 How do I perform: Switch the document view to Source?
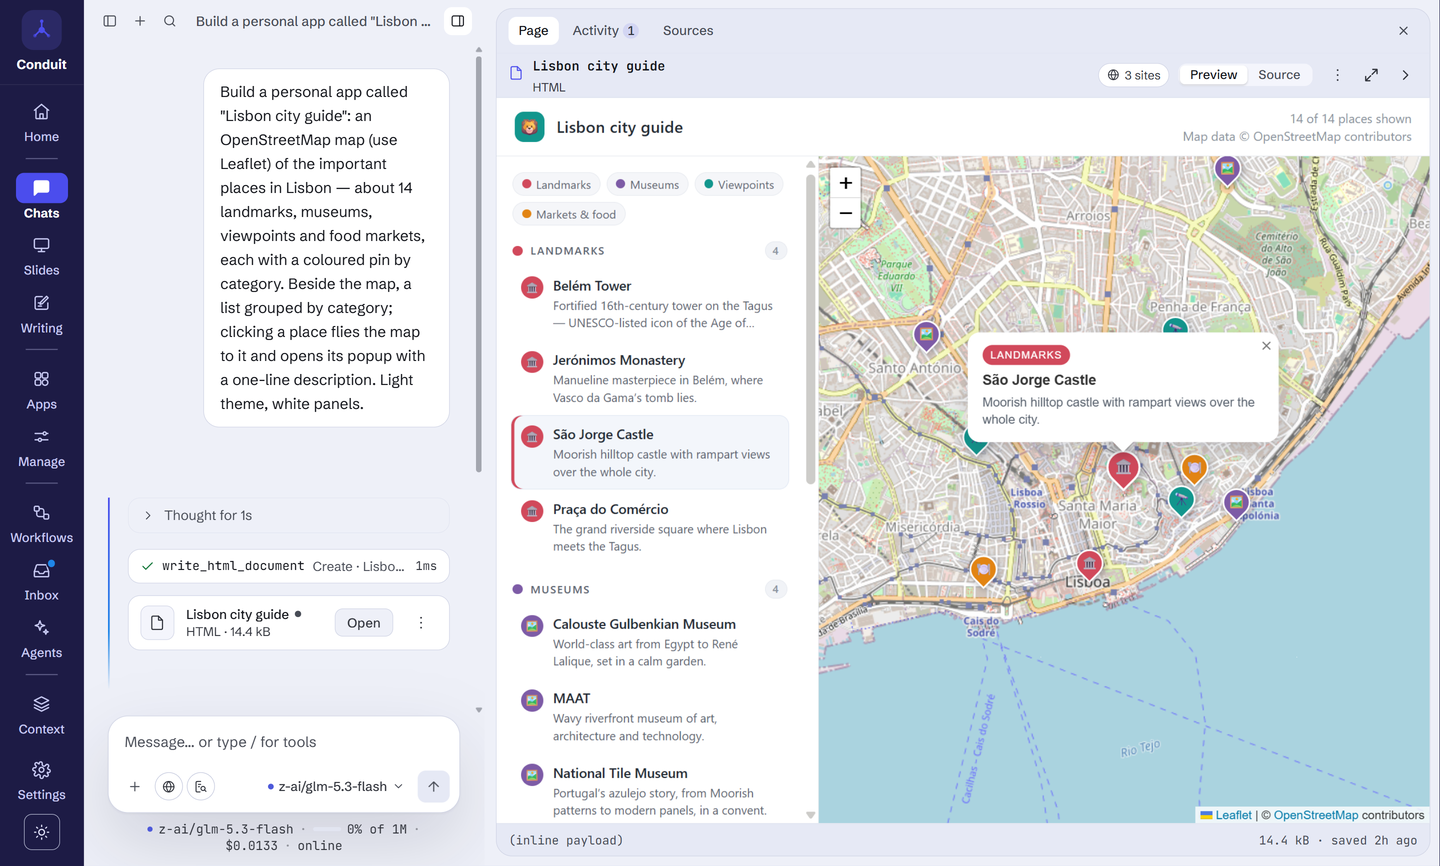(x=1279, y=75)
